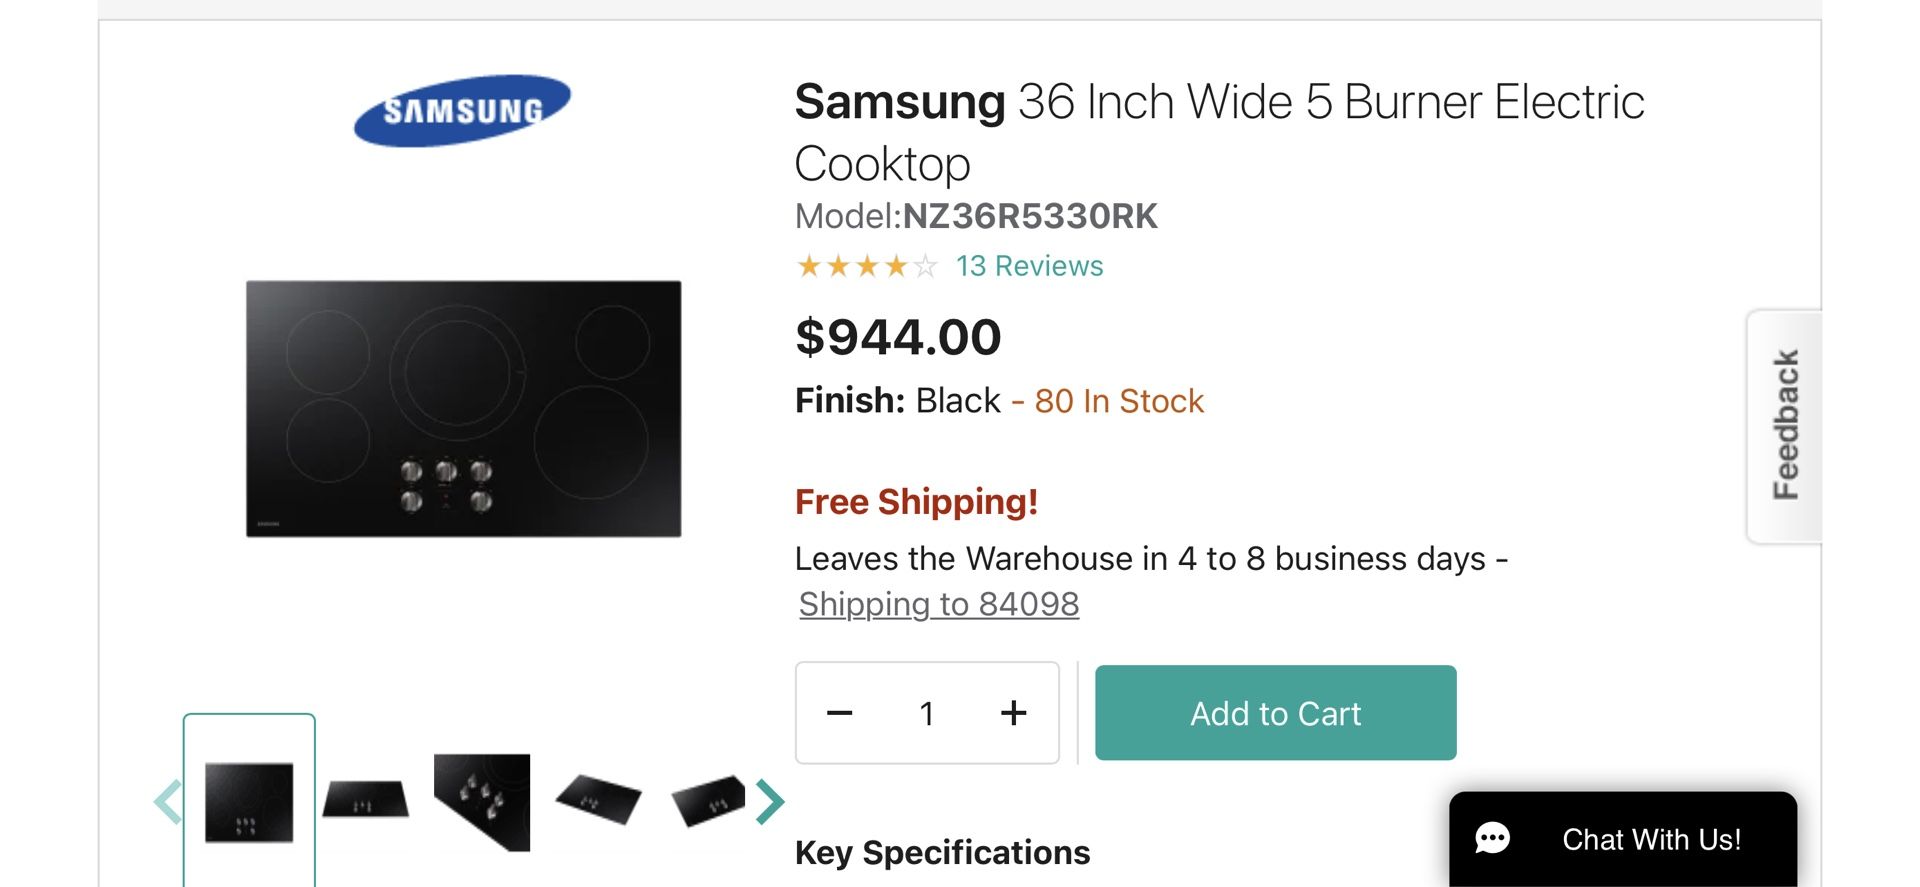The height and width of the screenshot is (887, 1920).
Task: Start a chat via Chat With Us
Action: pos(1651,839)
